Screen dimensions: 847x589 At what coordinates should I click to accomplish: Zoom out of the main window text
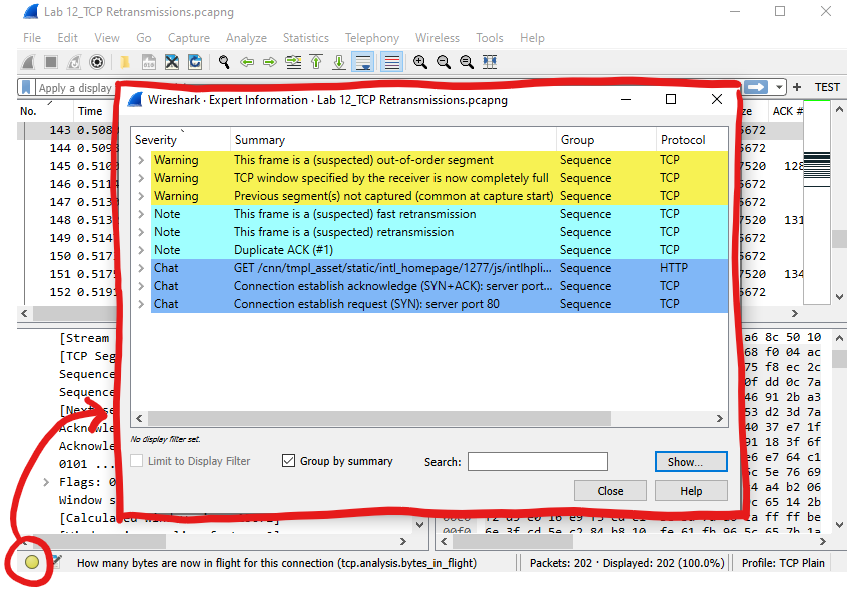(443, 62)
